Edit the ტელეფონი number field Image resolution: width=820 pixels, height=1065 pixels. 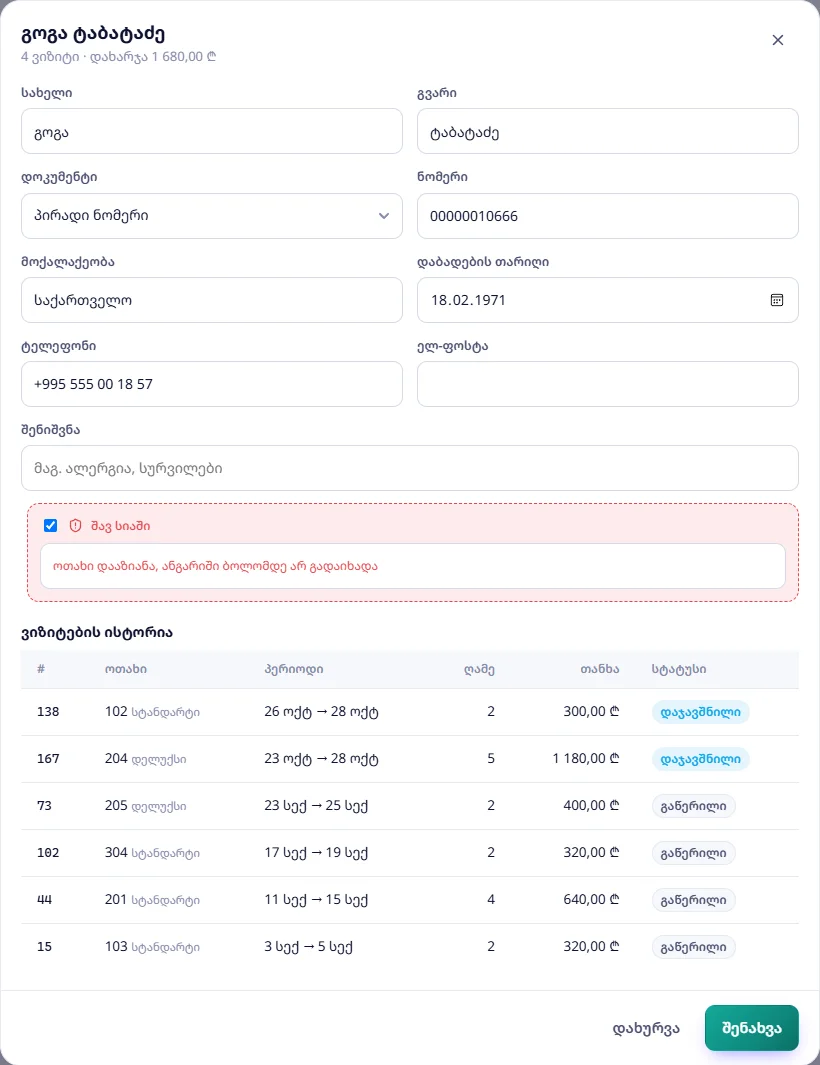pos(212,384)
